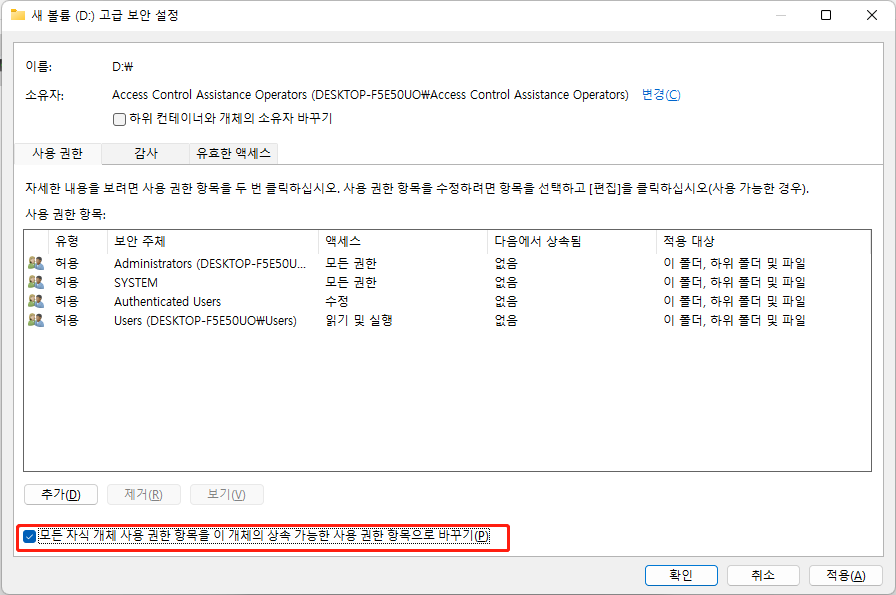Click the user-group icon beside SYSTEM entry
The image size is (896, 595).
pyautogui.click(x=34, y=282)
